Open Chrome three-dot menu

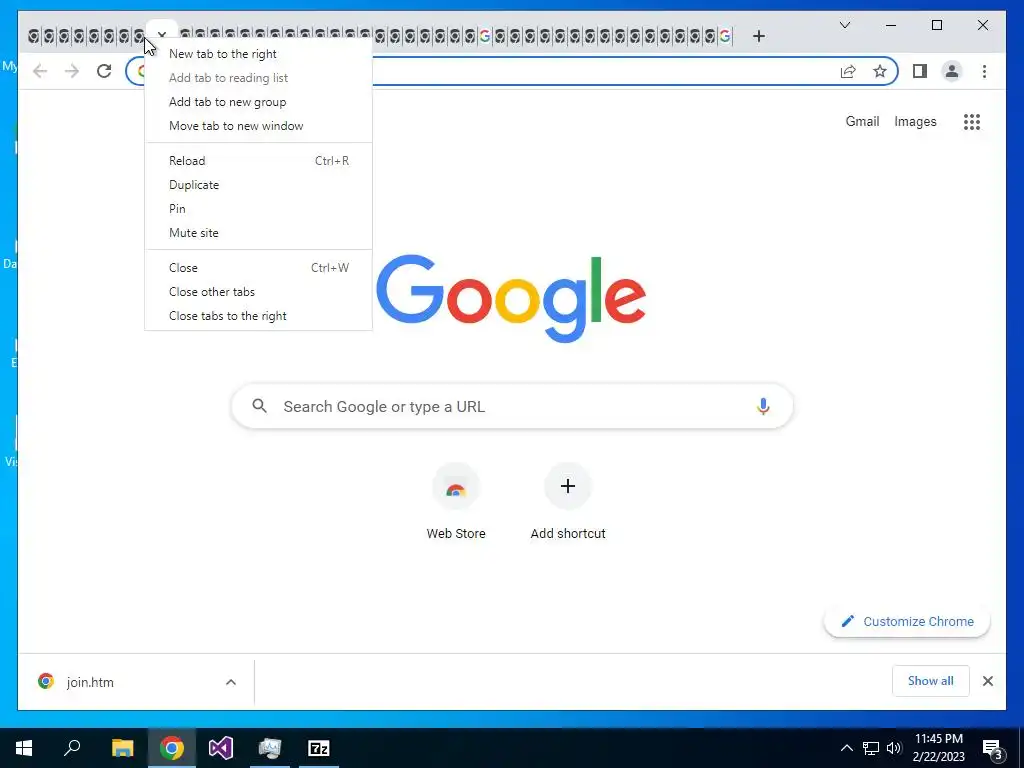pos(984,71)
